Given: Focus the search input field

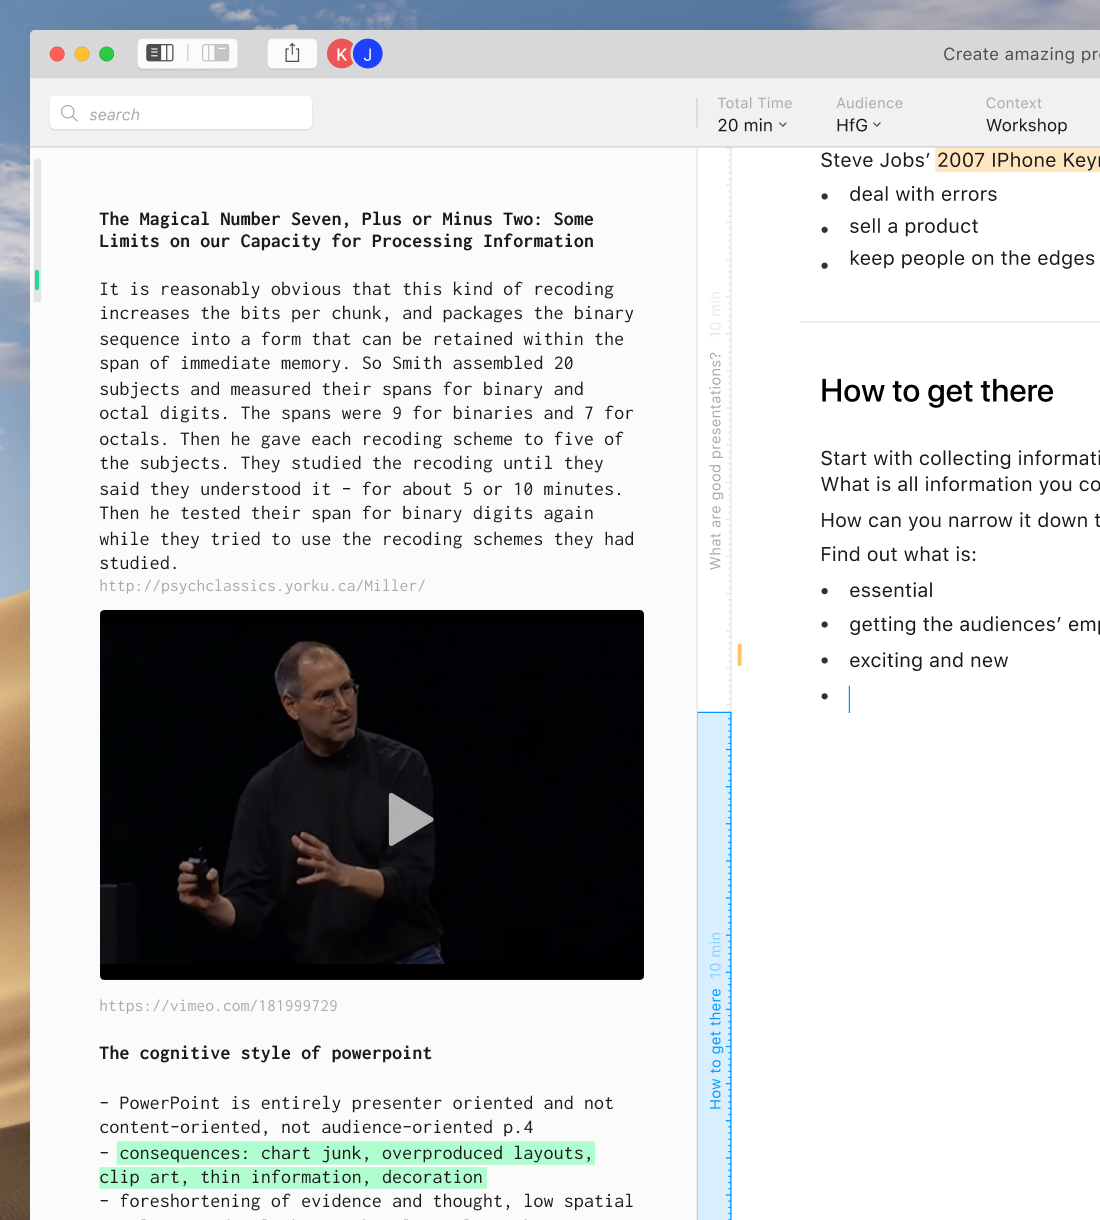Looking at the screenshot, I should 181,113.
